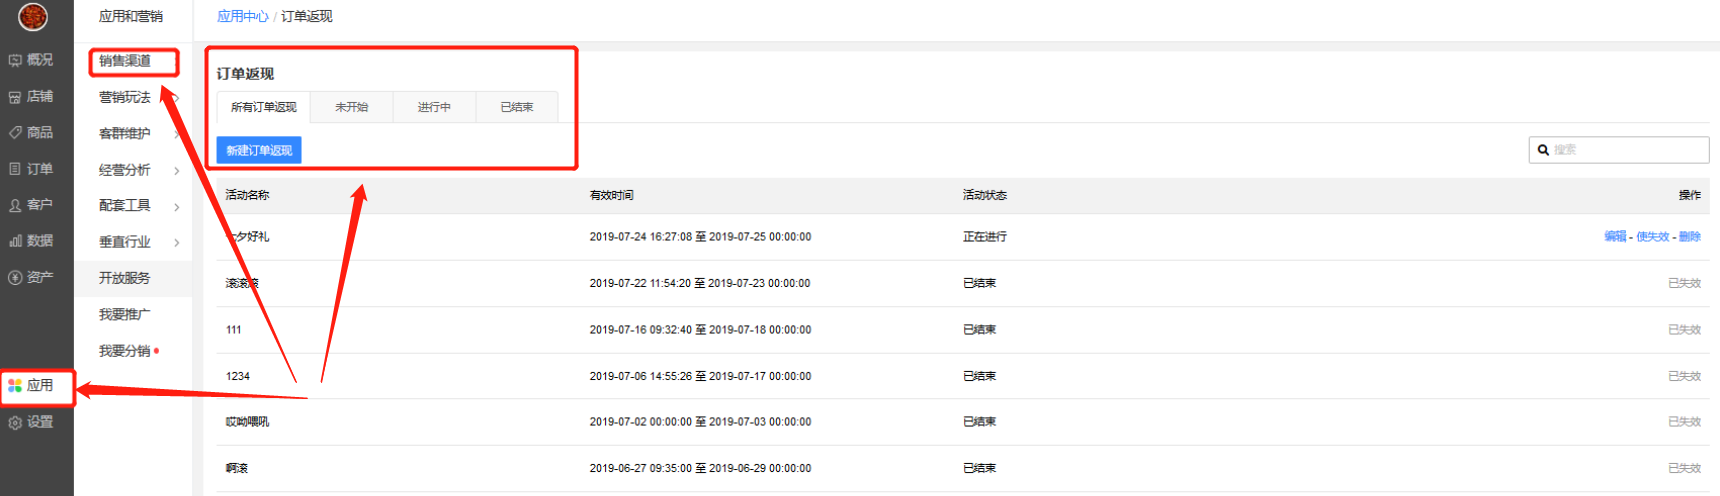Viewport: 1720px width, 496px height.
Task: Expand 经营分析 submenu arrow
Action: 177,171
